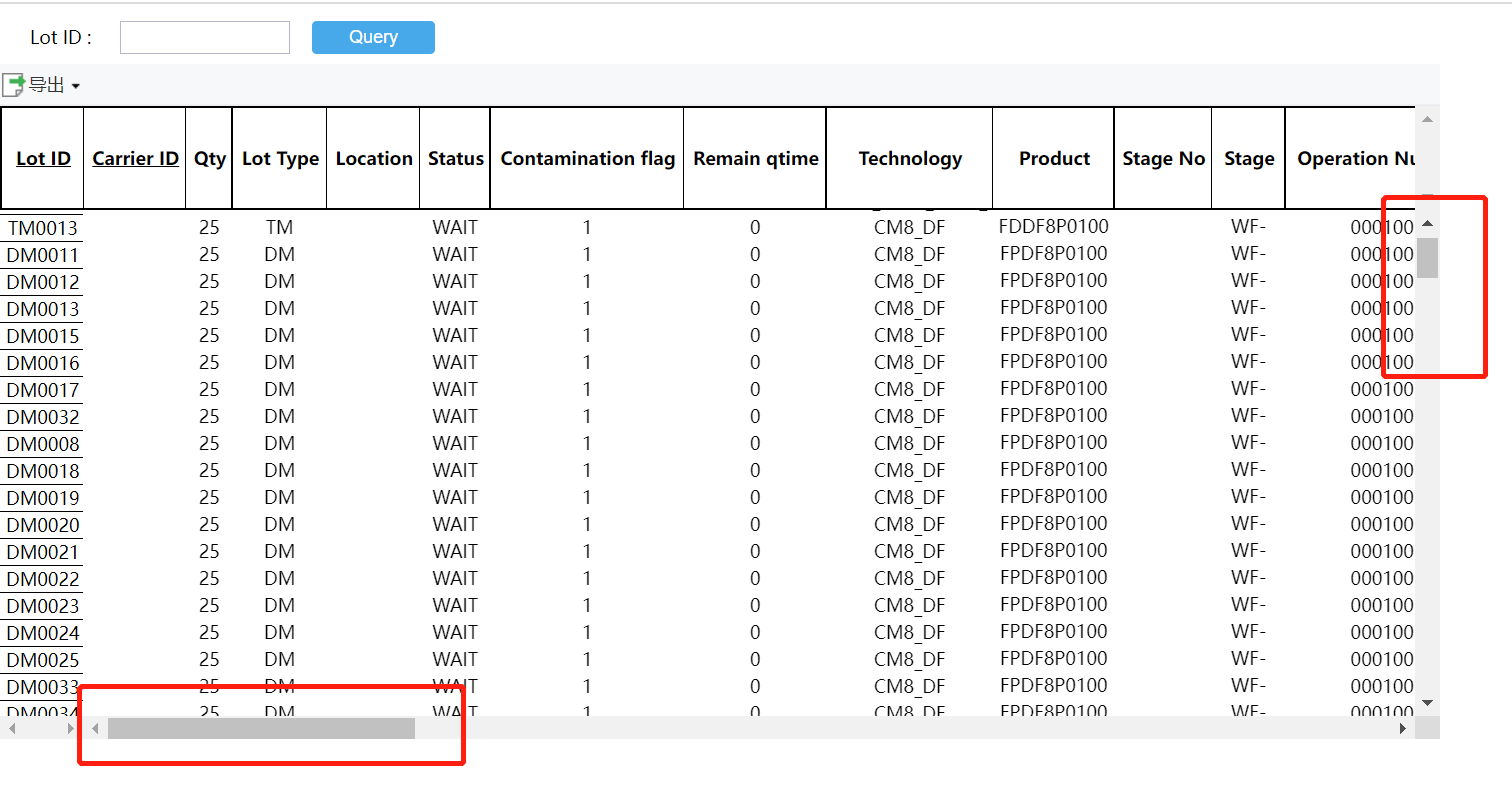Image resolution: width=1512 pixels, height=787 pixels.
Task: Click the Product column header
Action: [x=1054, y=158]
